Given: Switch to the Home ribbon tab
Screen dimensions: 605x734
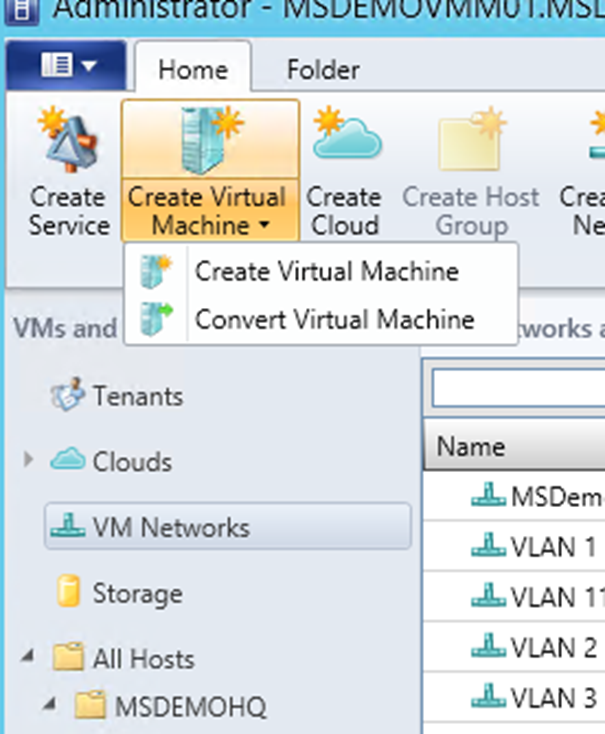Looking at the screenshot, I should point(193,70).
